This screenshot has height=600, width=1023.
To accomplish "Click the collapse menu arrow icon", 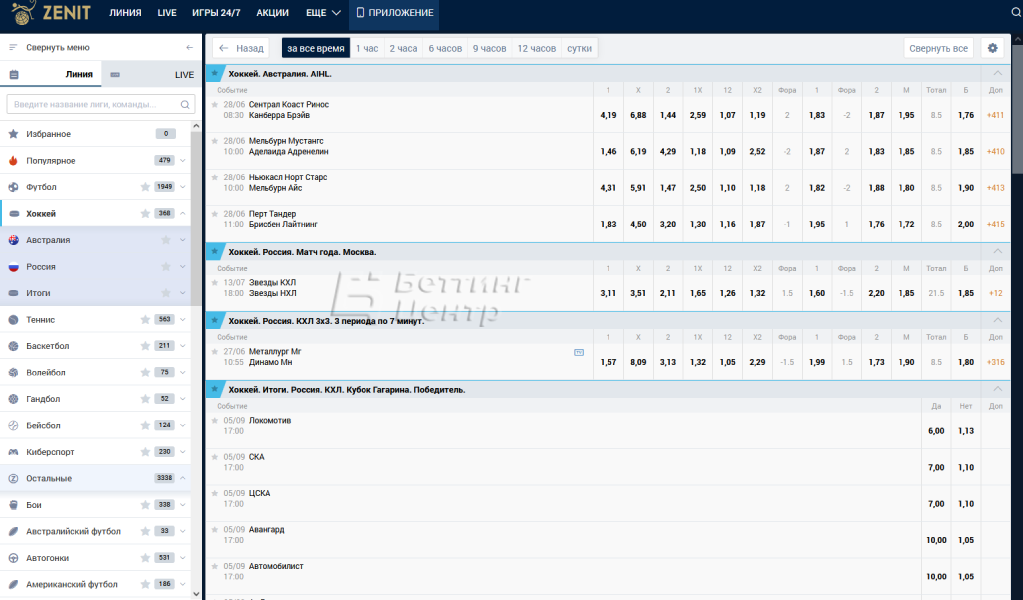I will pyautogui.click(x=189, y=48).
